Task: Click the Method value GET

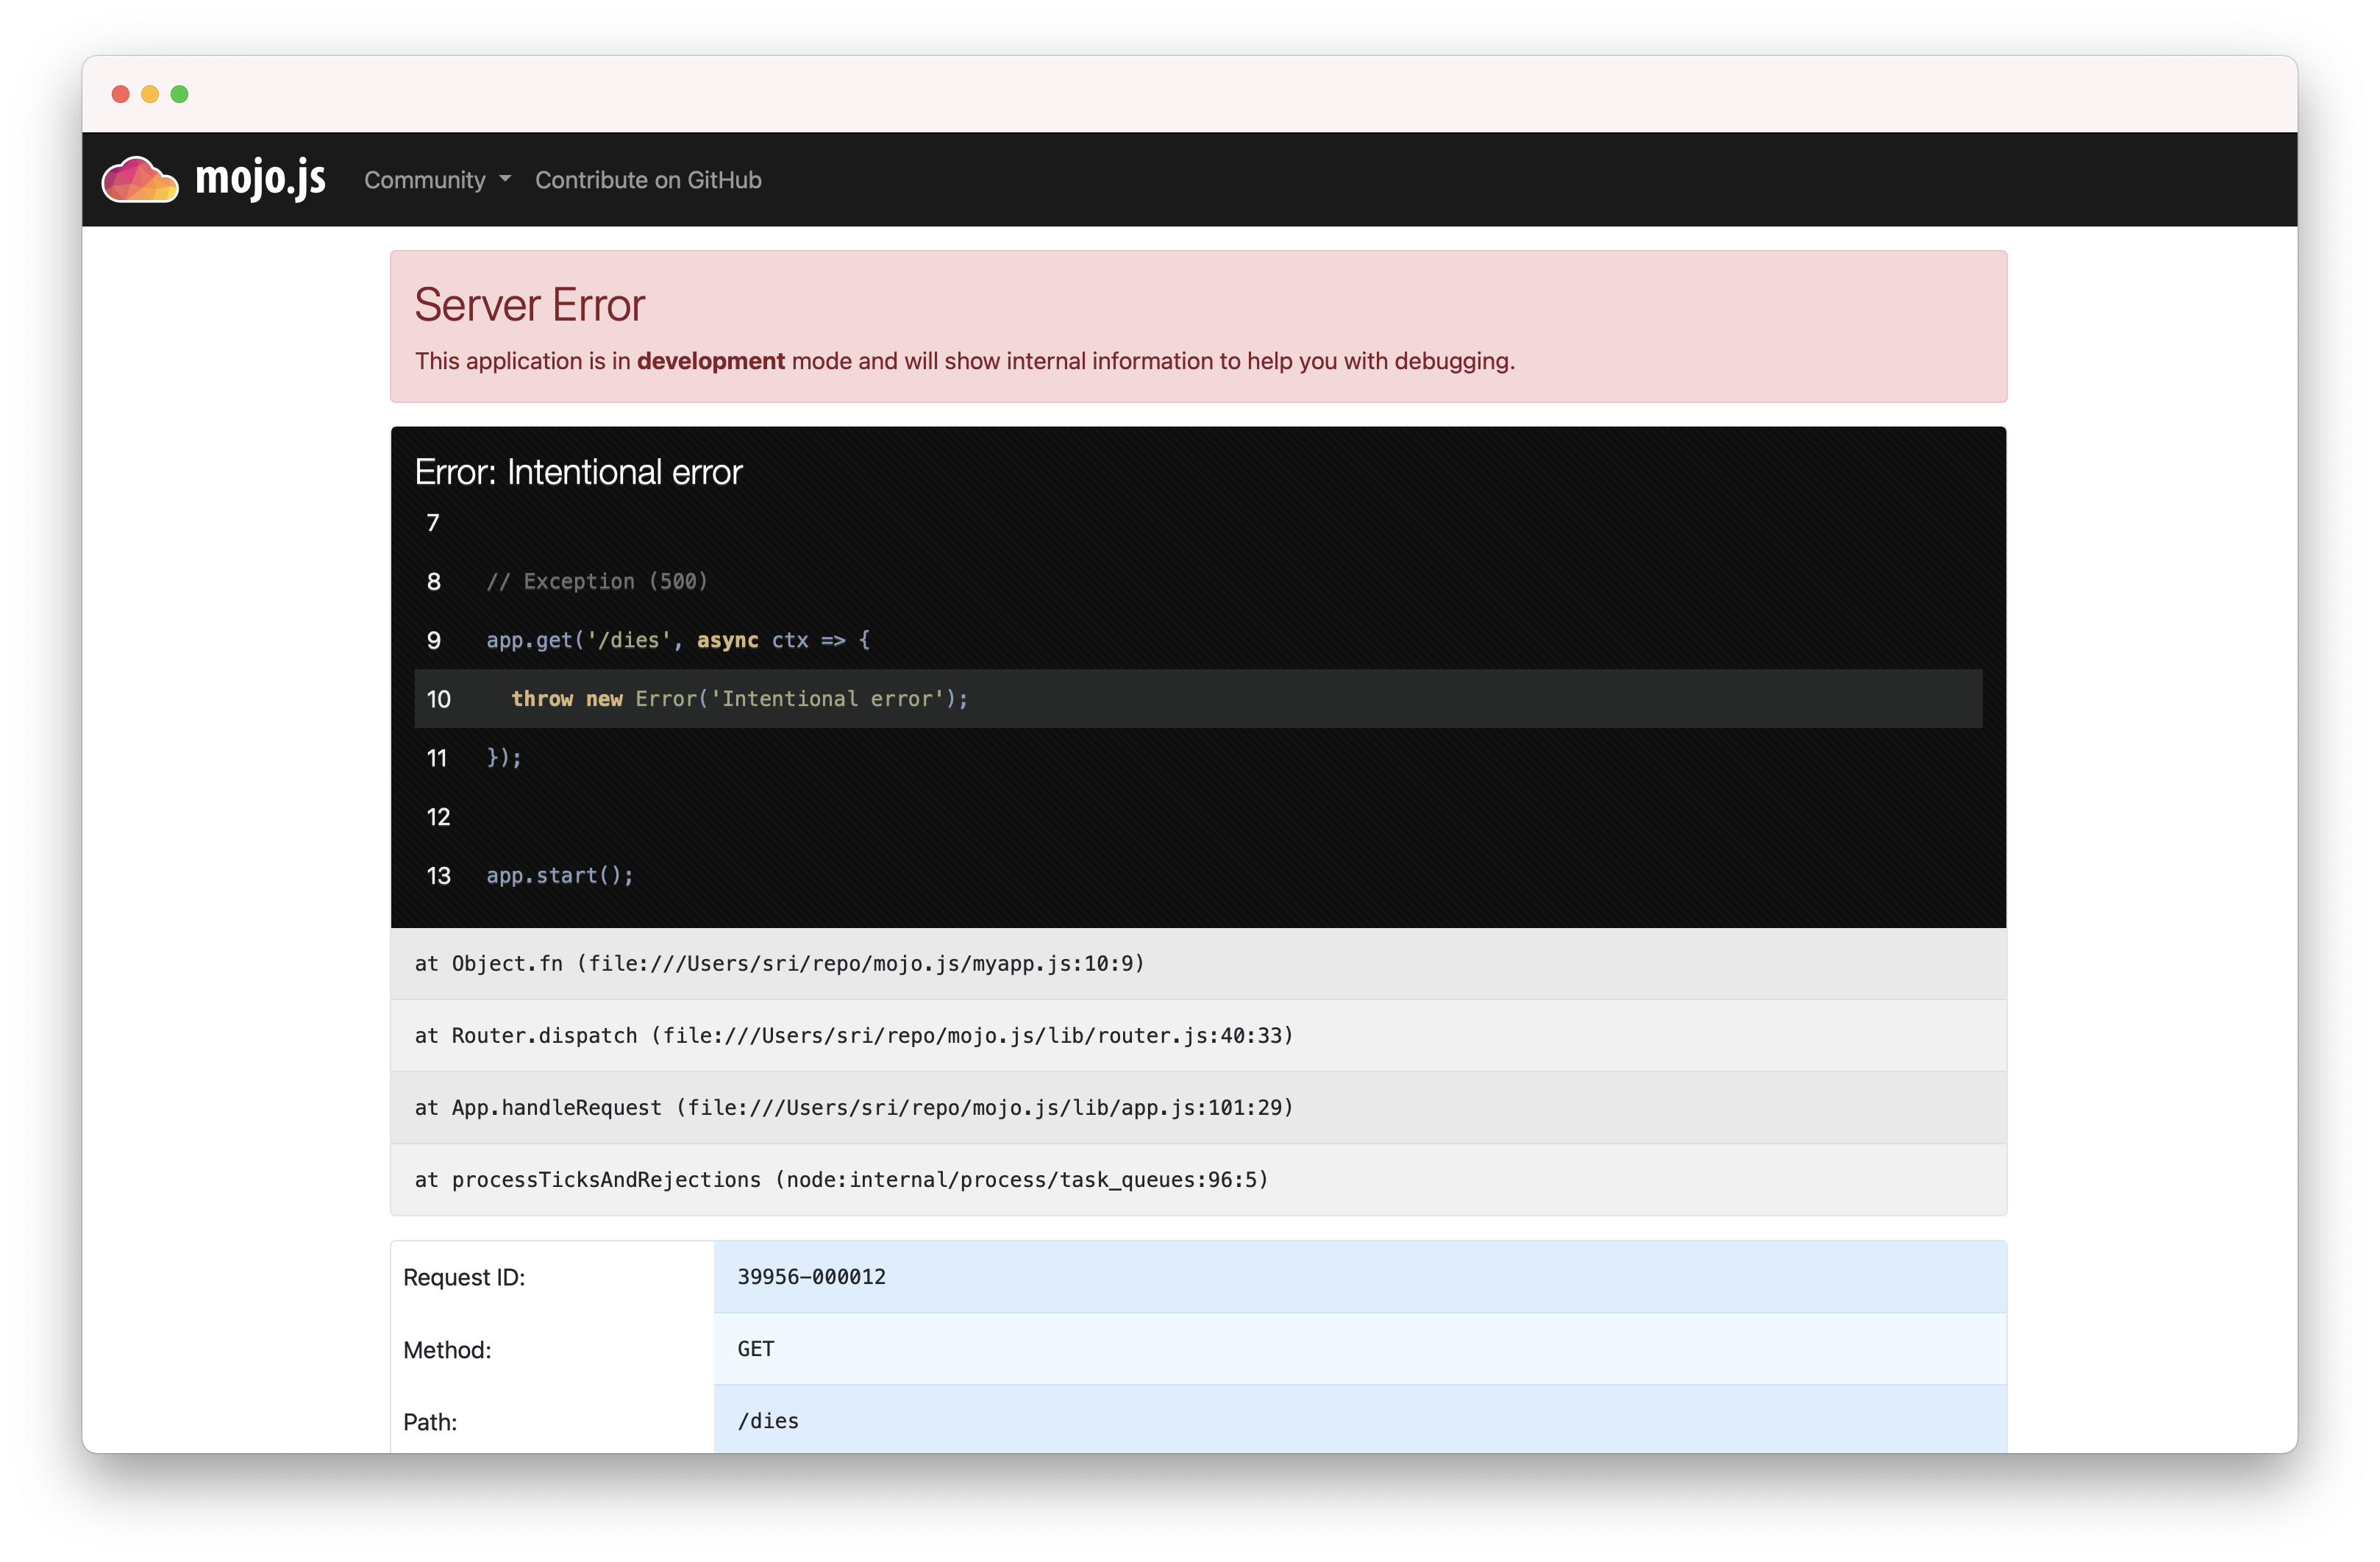Action: tap(755, 1349)
